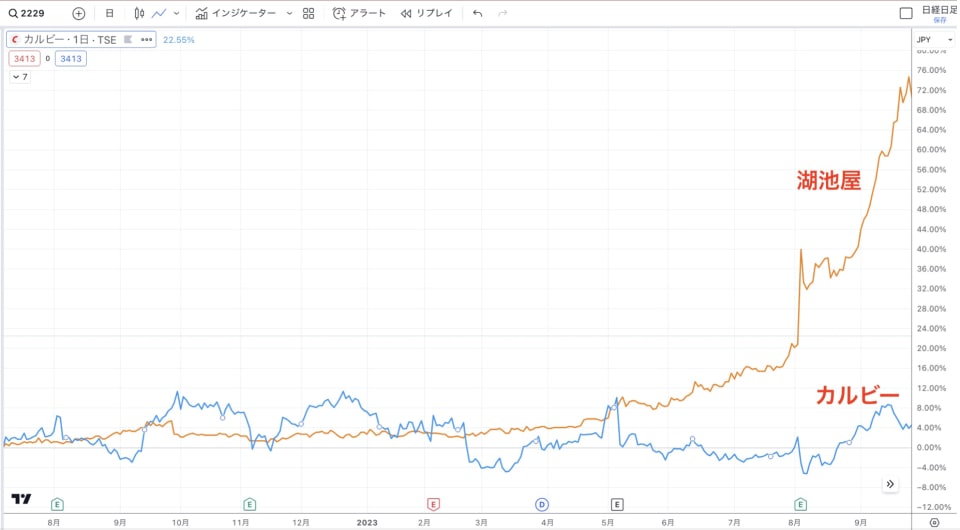960x530 pixels.
Task: Choose the line chart type icon
Action: 159,13
